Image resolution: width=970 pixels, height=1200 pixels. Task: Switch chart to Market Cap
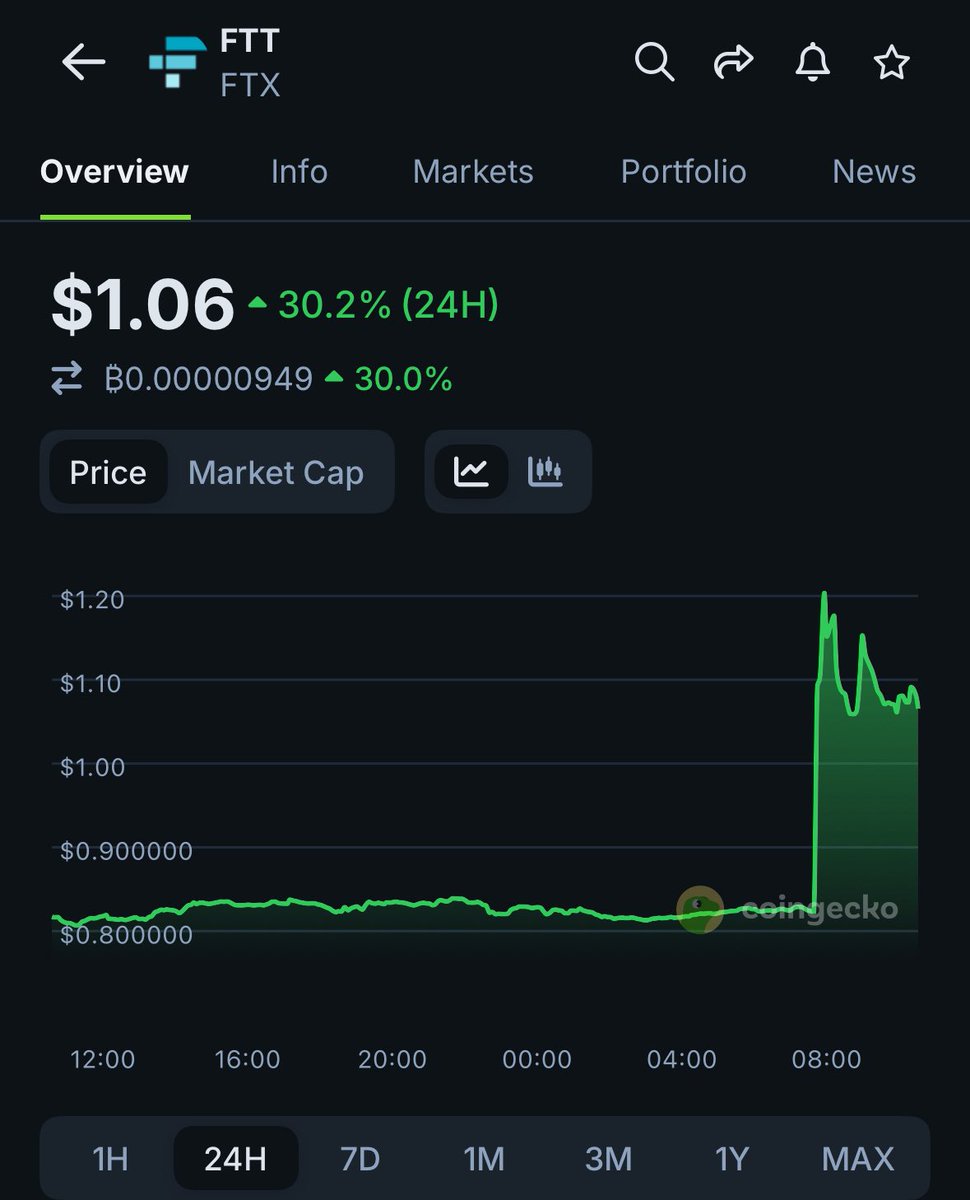tap(276, 472)
